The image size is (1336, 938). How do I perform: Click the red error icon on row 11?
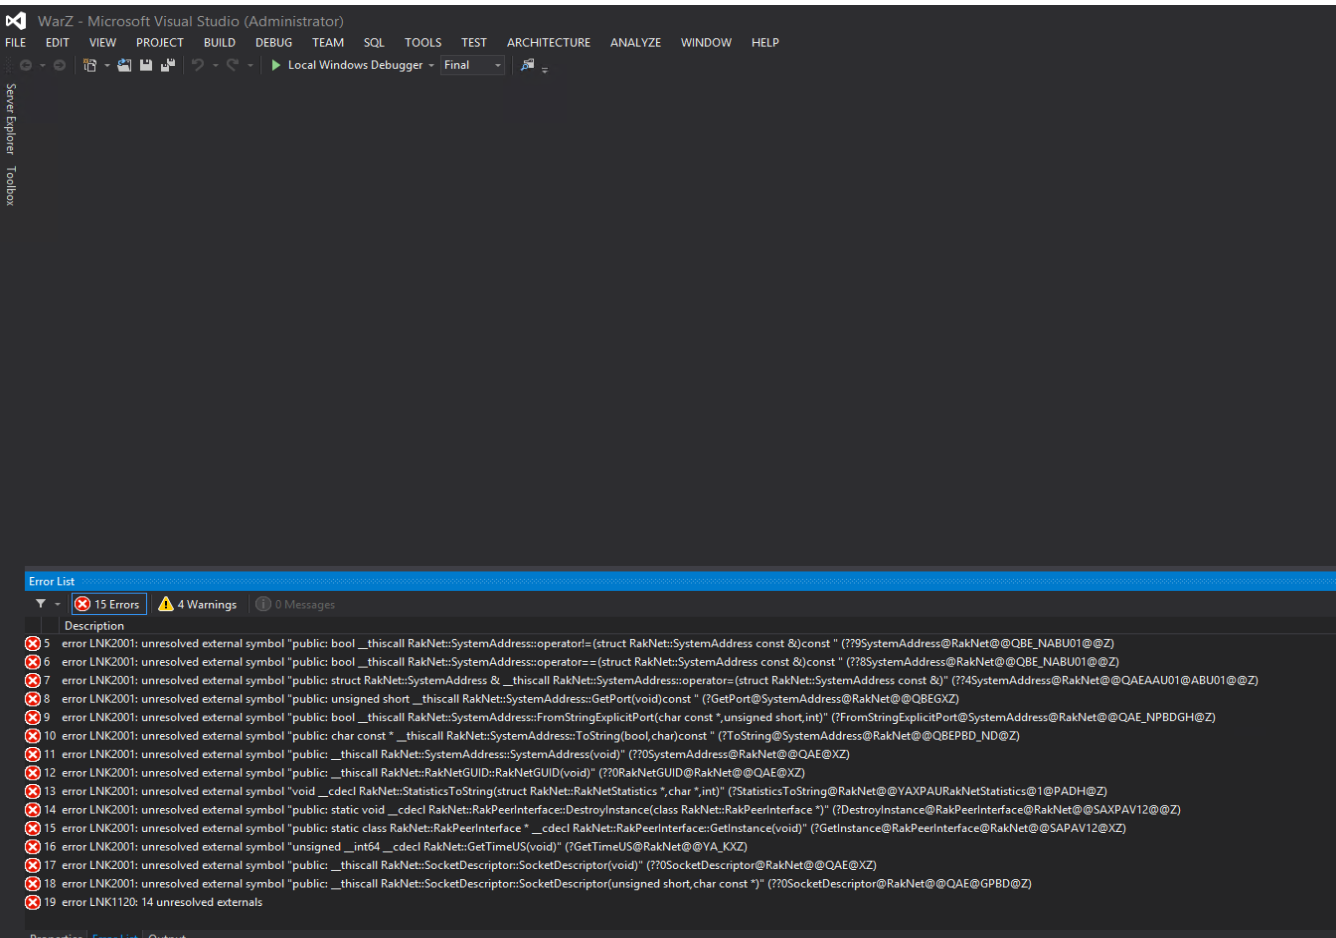coord(33,755)
